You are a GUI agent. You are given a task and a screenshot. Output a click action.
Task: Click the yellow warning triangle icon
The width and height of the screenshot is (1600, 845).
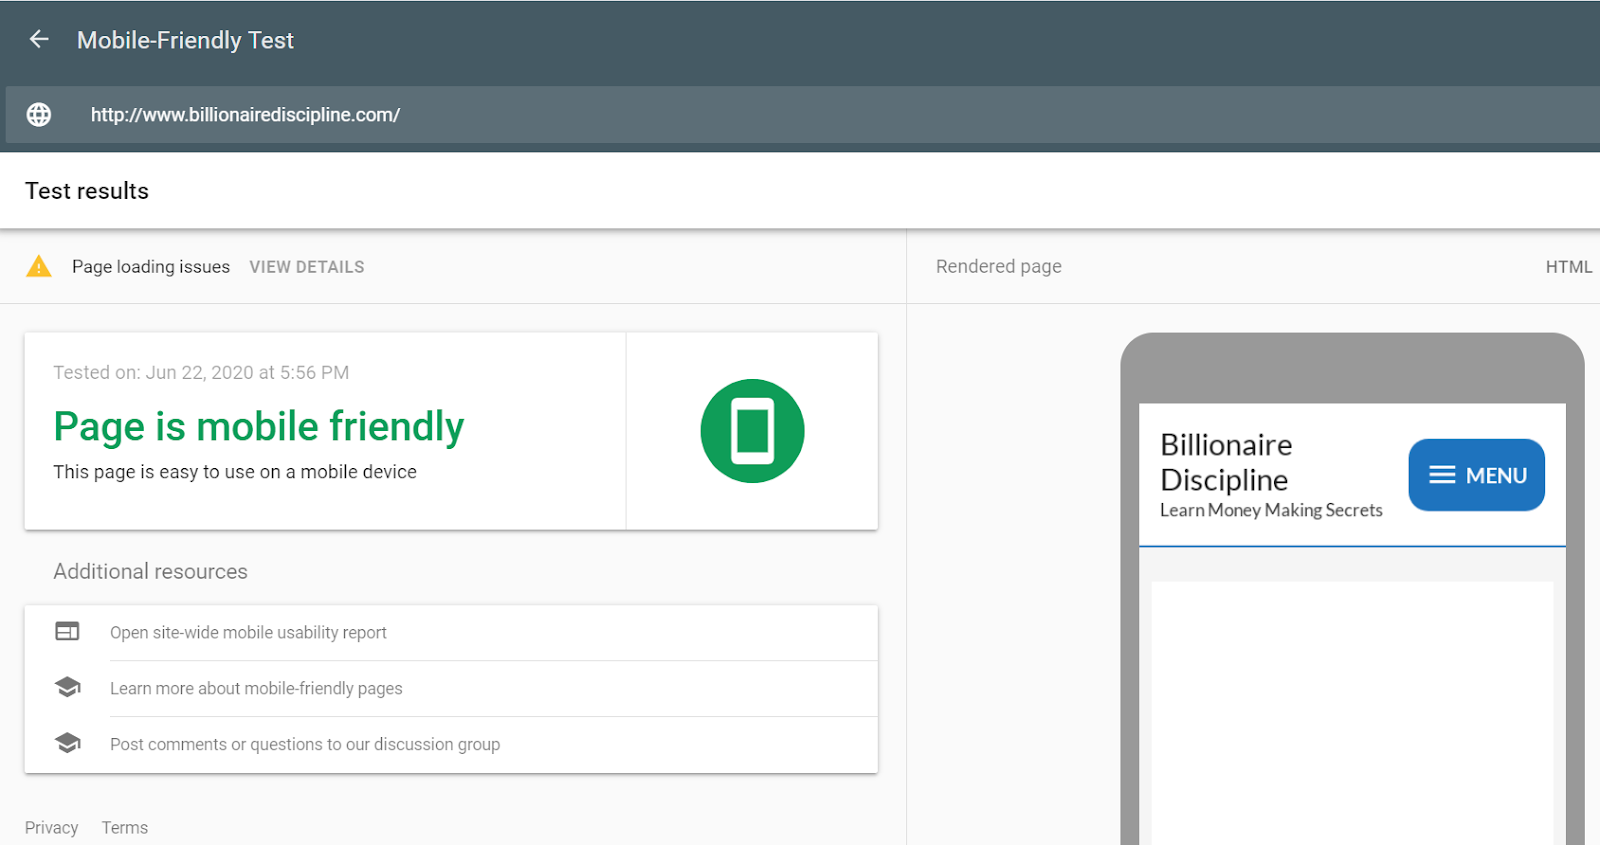click(x=39, y=266)
